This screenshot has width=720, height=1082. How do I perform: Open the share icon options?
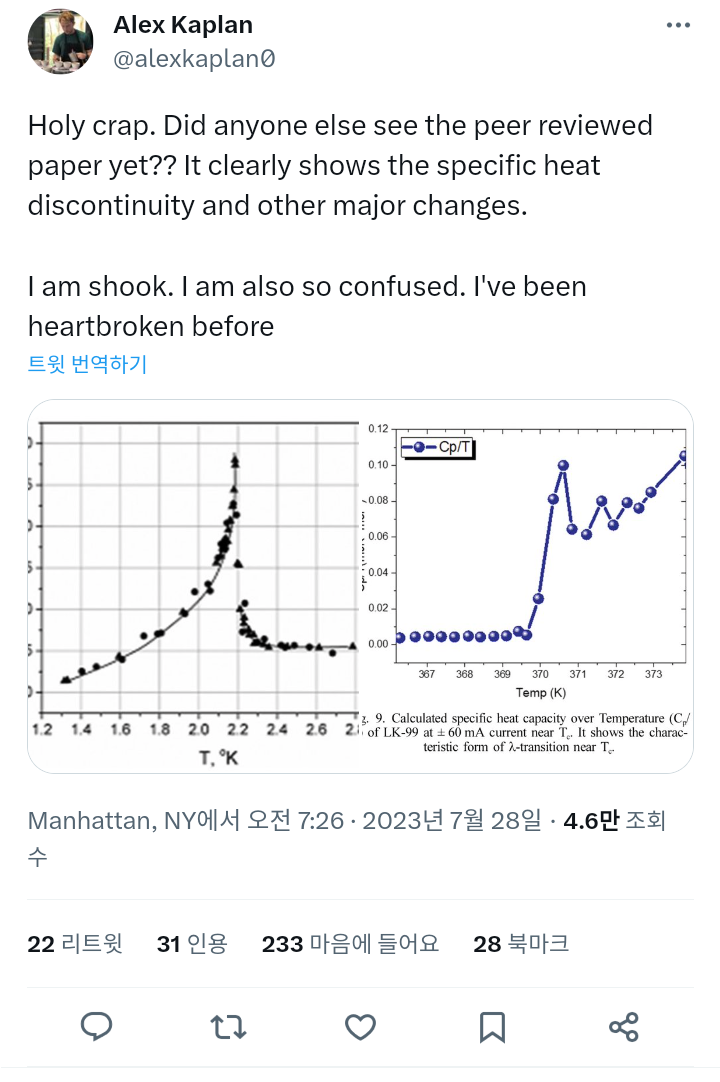[623, 1026]
